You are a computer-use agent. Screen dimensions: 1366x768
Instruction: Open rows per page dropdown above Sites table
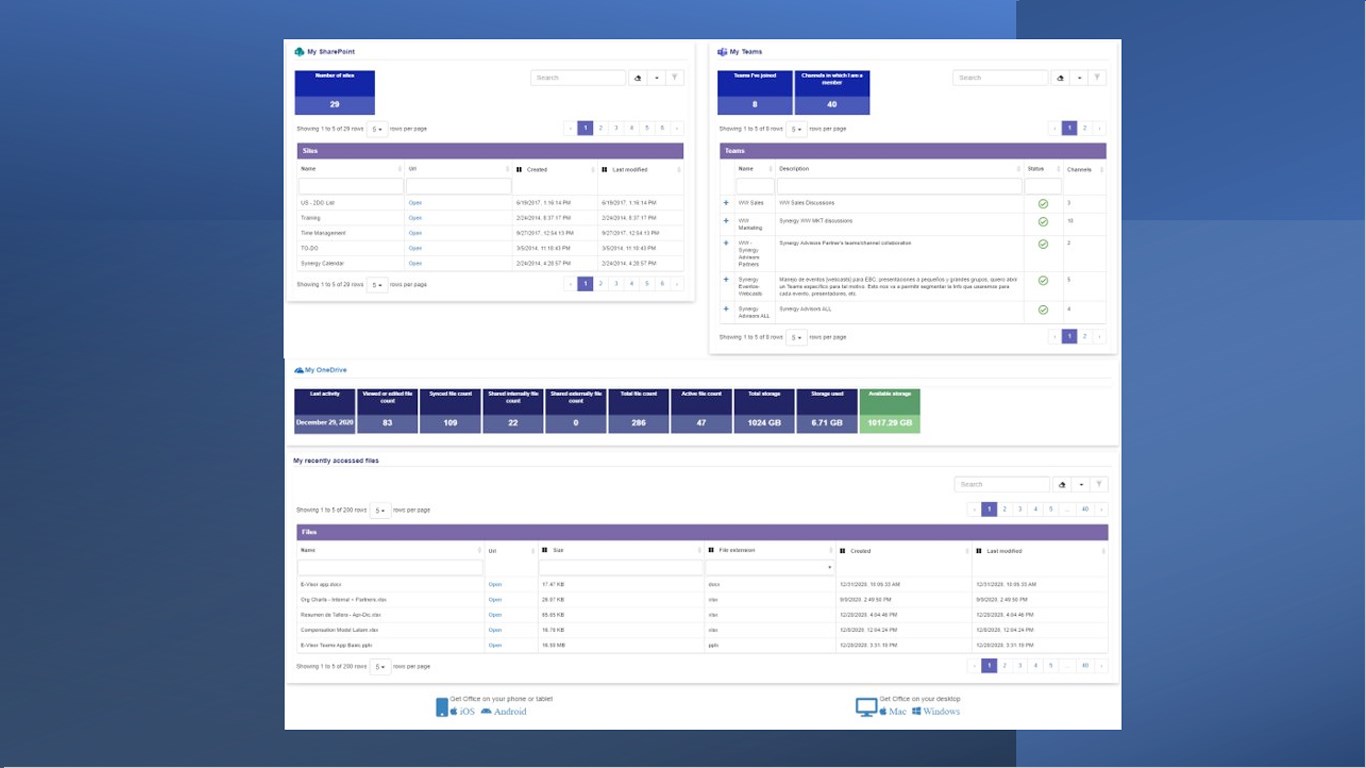377,129
